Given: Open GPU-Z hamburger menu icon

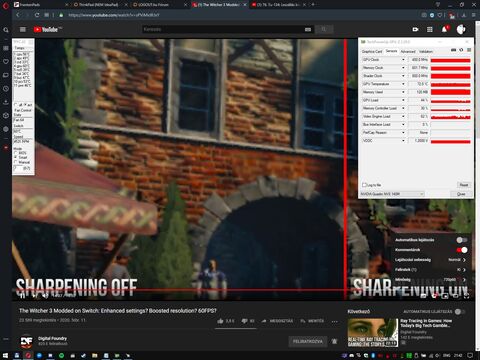Looking at the screenshot, I should tap(469, 50).
